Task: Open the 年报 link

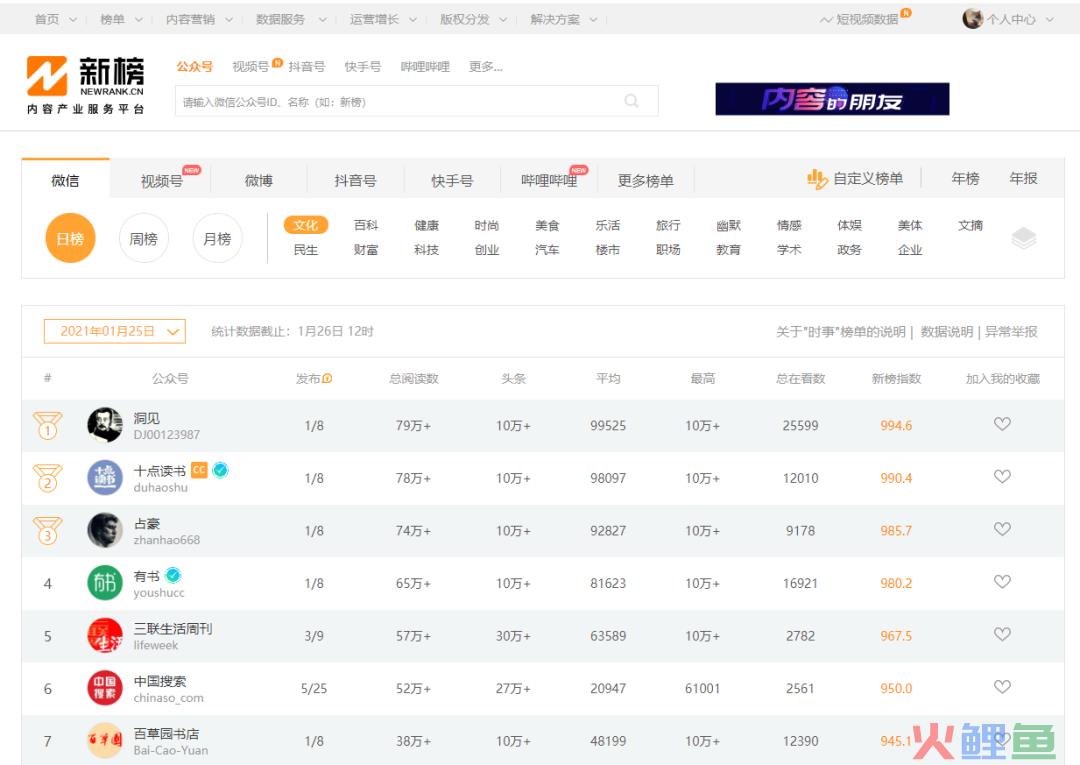Action: click(1023, 178)
